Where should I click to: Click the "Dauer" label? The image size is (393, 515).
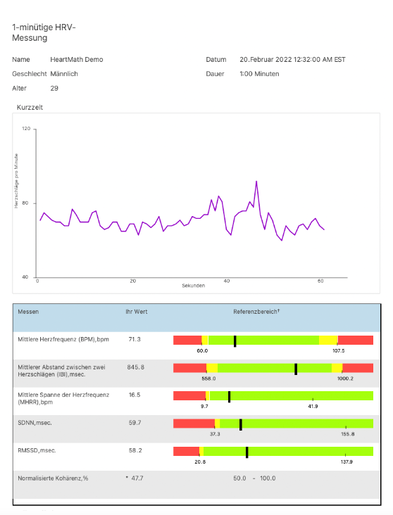(215, 74)
